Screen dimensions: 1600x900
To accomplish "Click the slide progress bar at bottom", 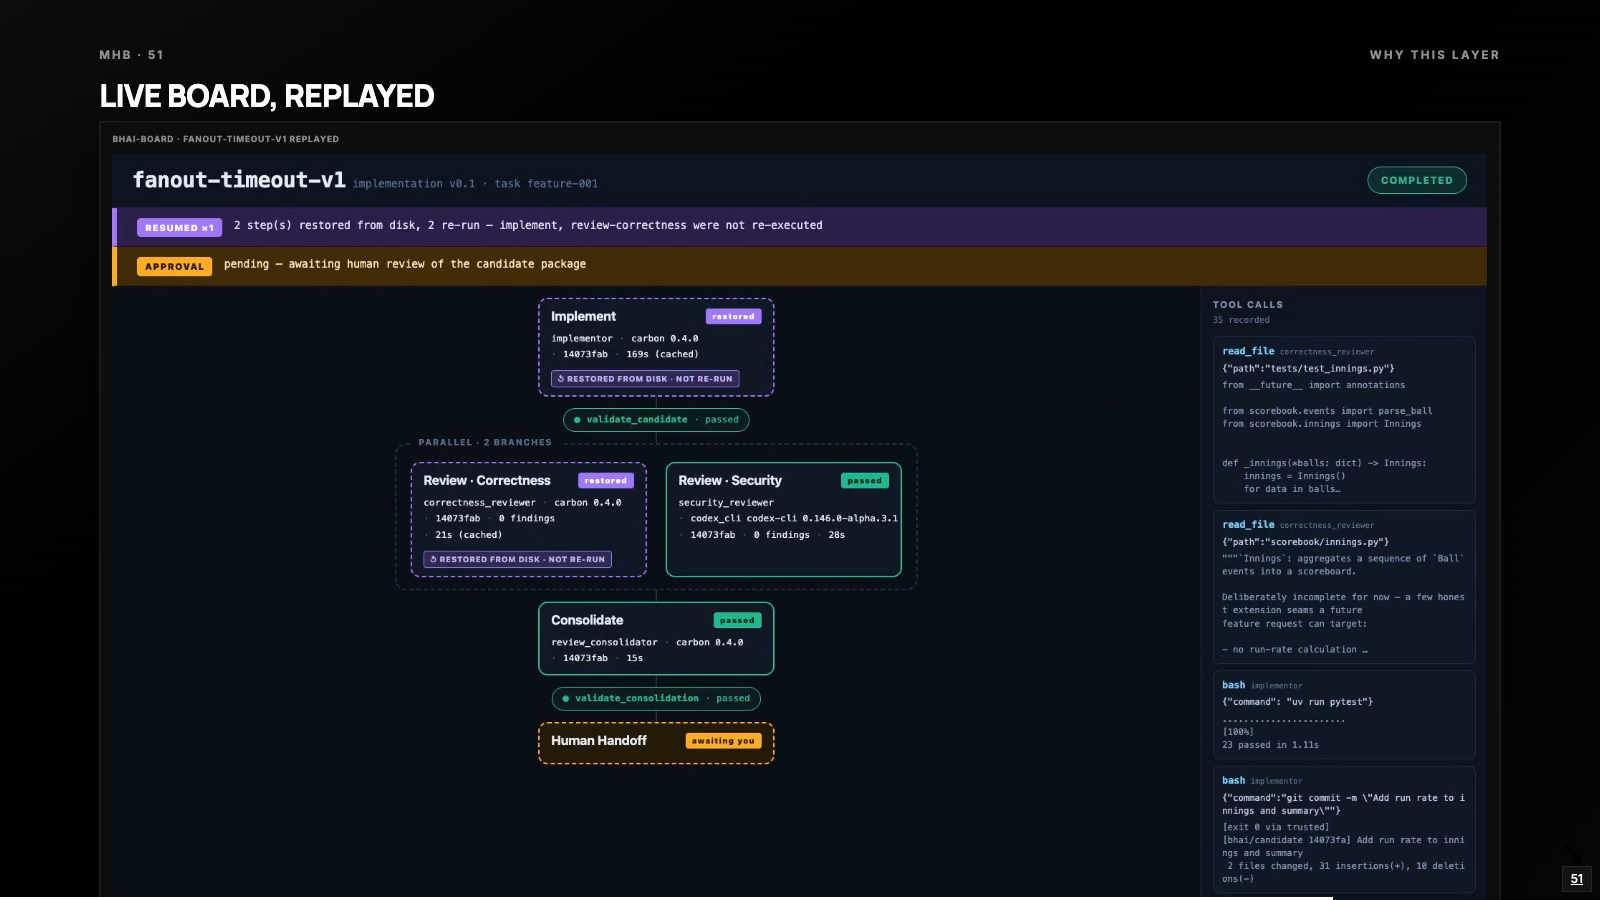I will click(666, 898).
